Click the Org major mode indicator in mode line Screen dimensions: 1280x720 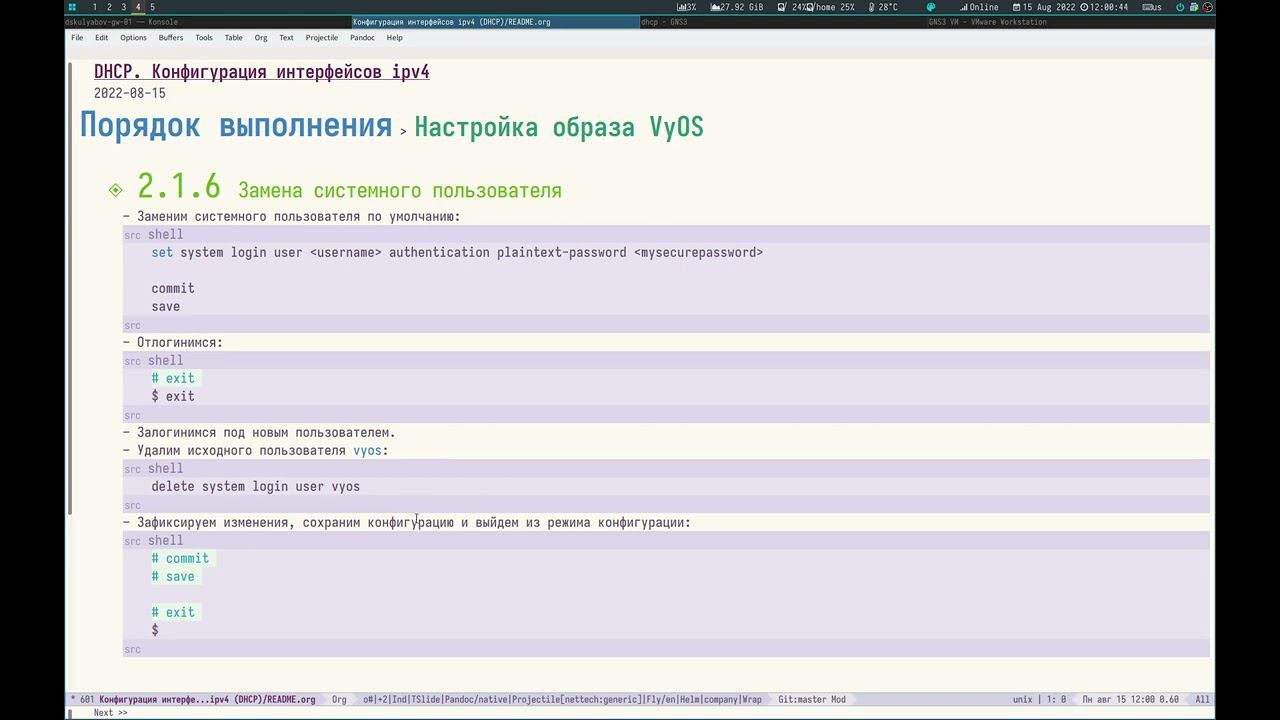tap(339, 699)
